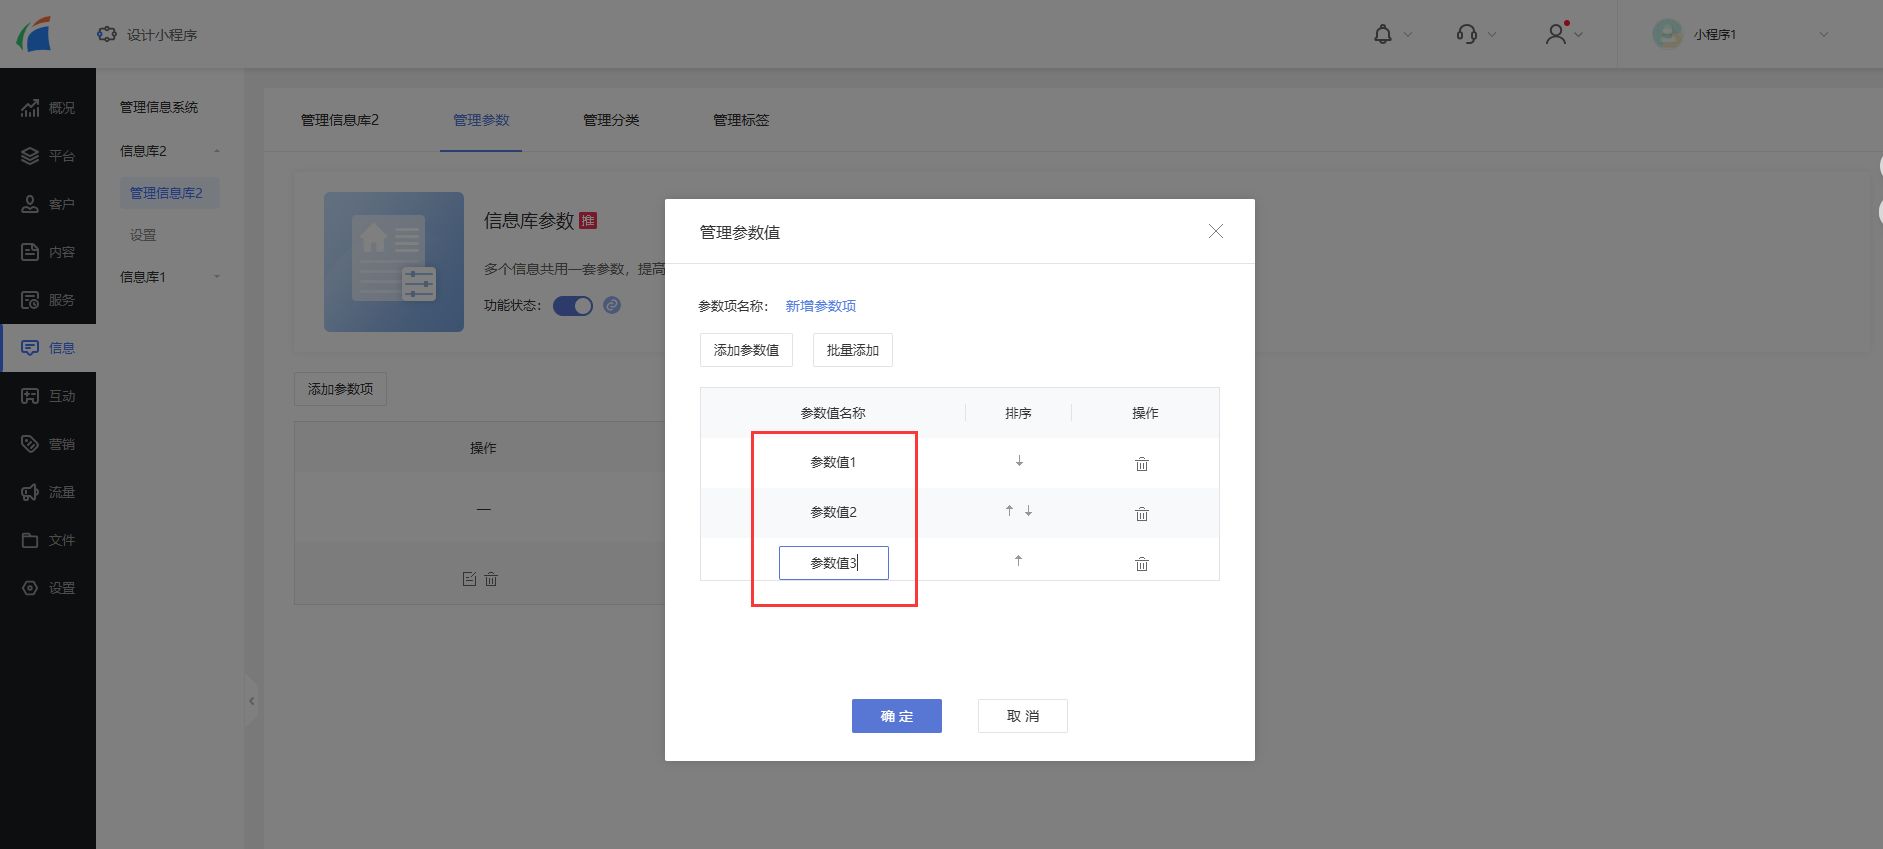
Task: Close the 管理参数值 dialog
Action: pos(1215,232)
